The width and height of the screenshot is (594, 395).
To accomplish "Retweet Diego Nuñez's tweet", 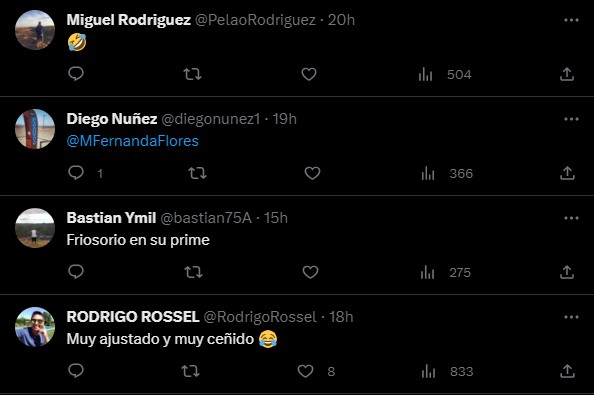I will point(197,173).
